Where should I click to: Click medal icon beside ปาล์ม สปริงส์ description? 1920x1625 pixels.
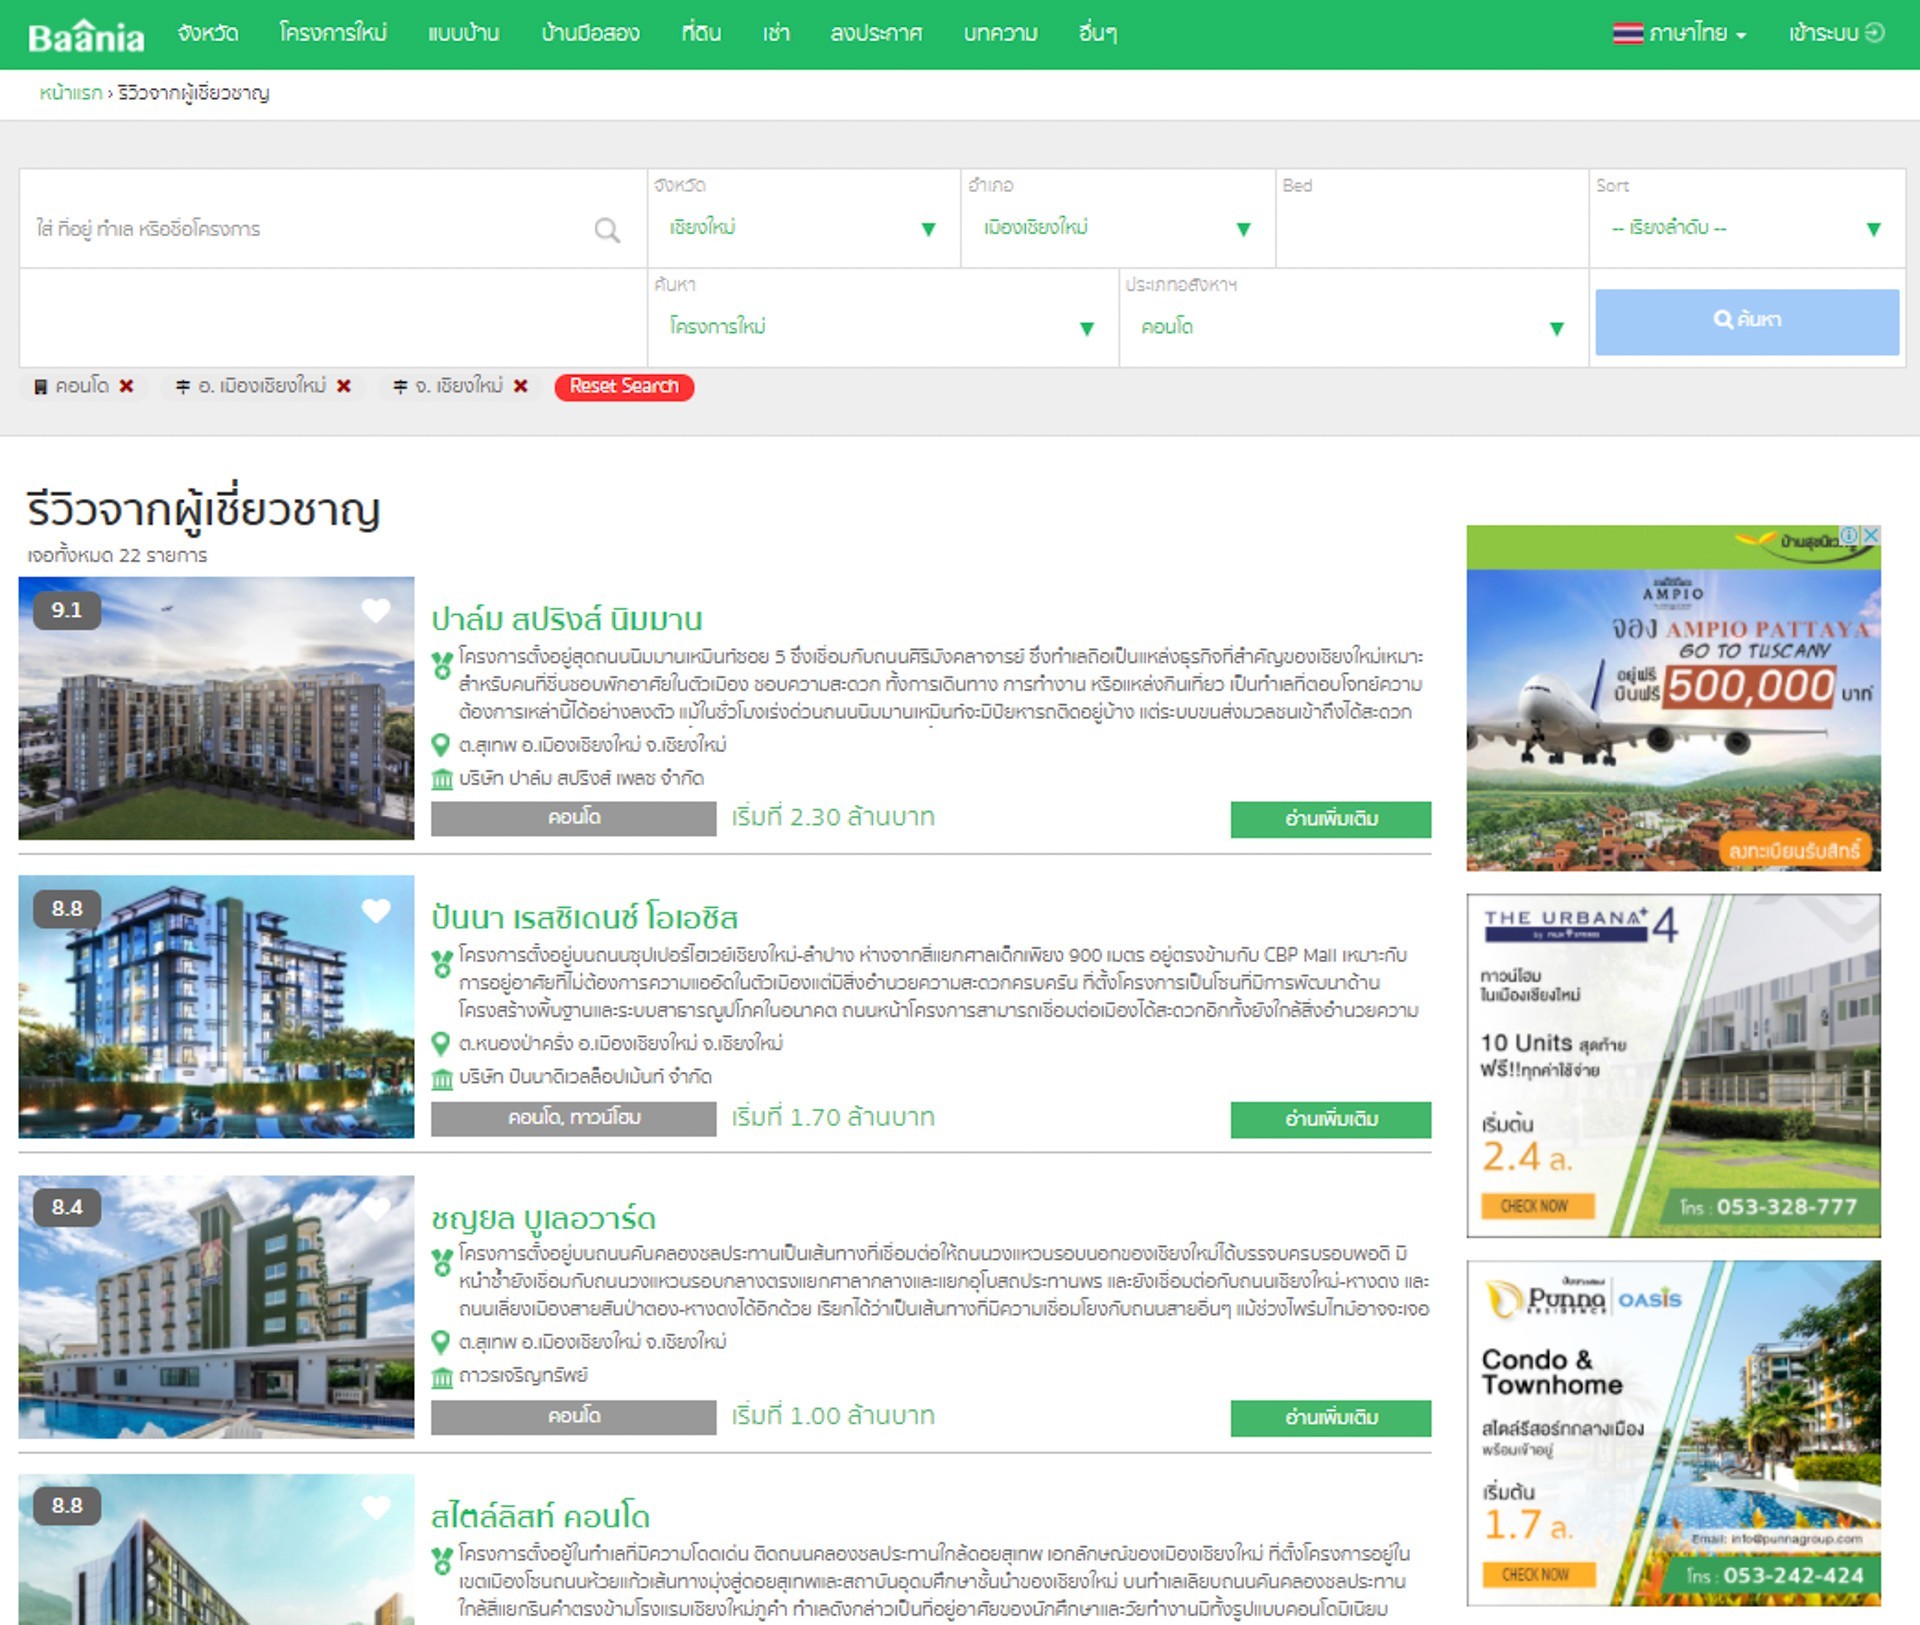pyautogui.click(x=442, y=665)
